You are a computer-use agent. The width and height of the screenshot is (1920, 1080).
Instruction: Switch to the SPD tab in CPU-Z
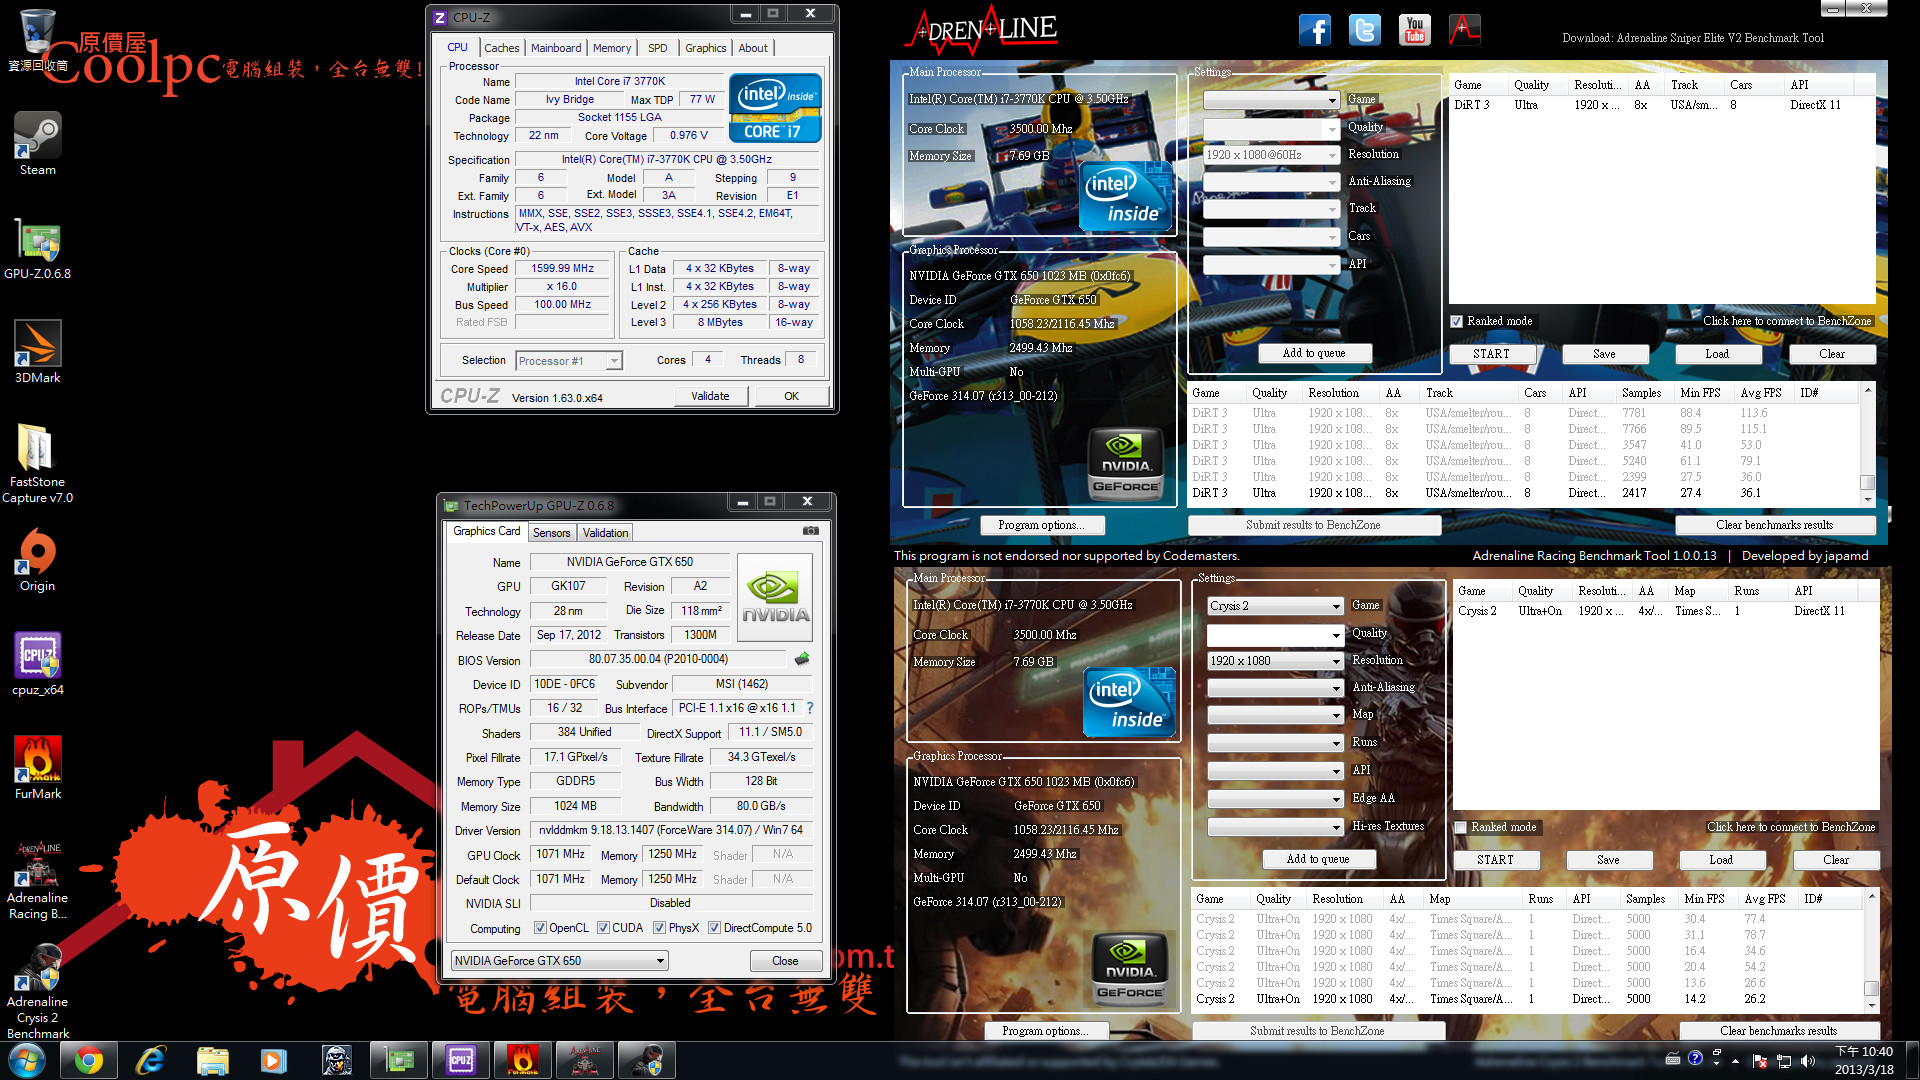click(x=657, y=48)
